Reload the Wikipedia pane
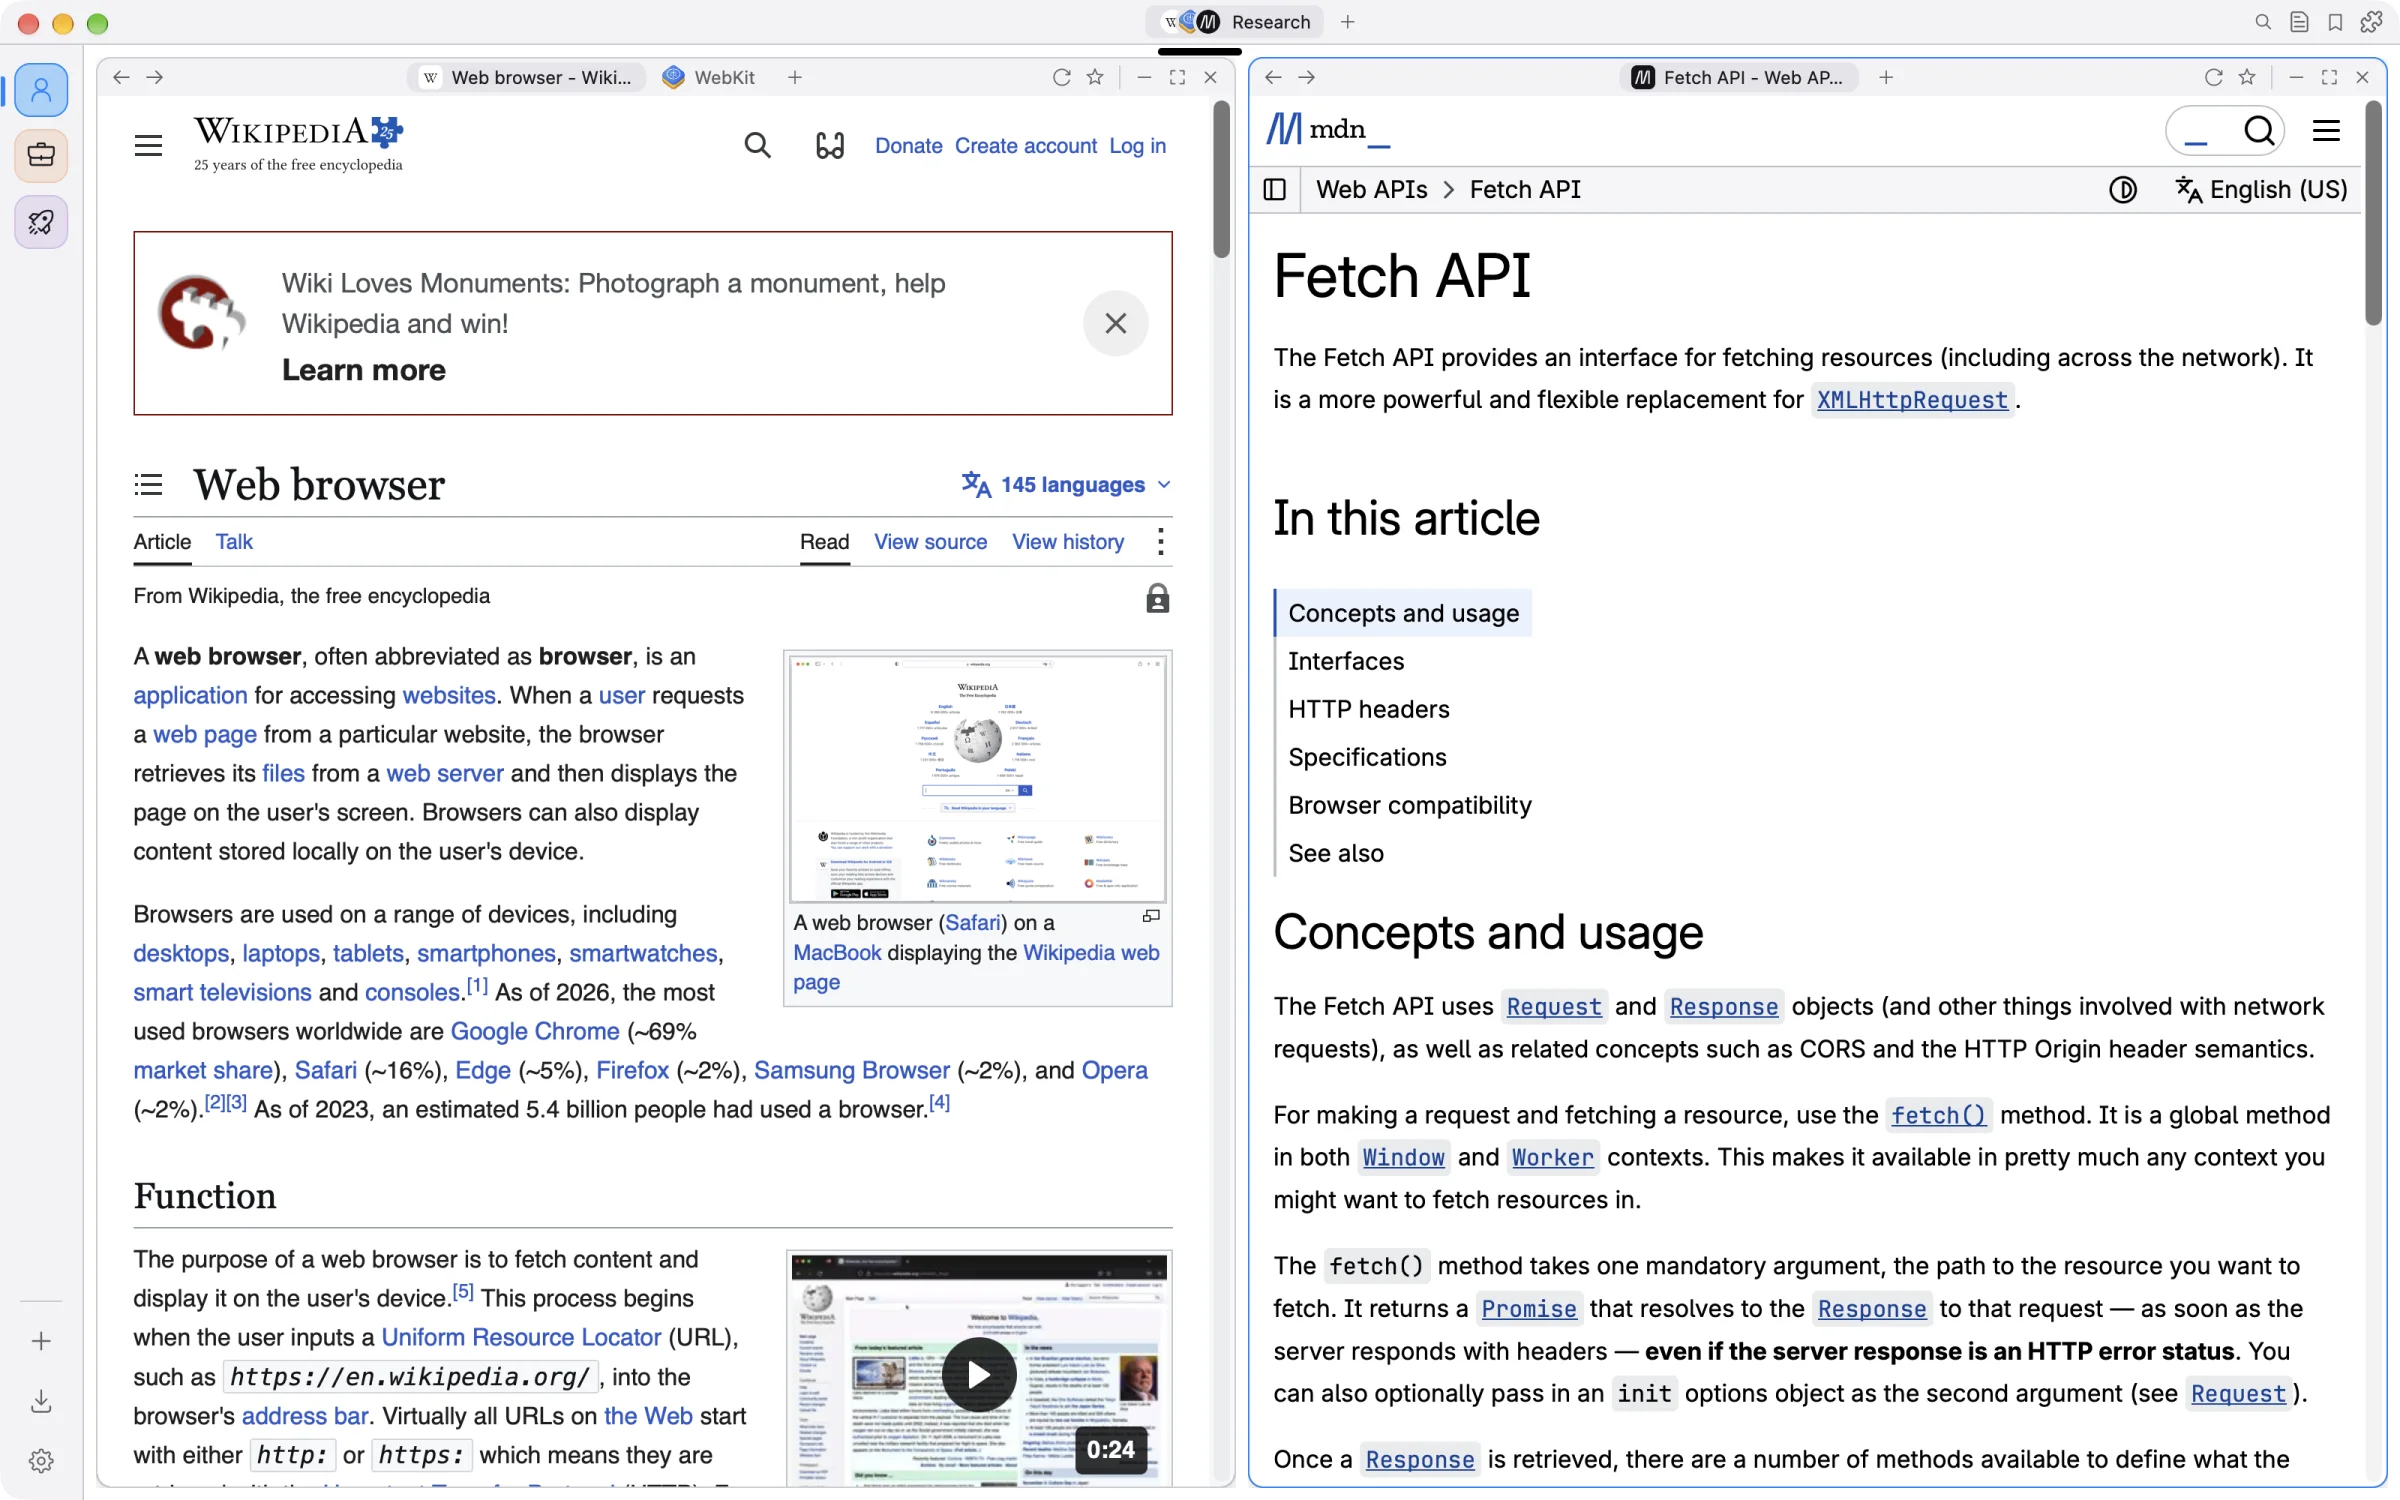 (1062, 77)
